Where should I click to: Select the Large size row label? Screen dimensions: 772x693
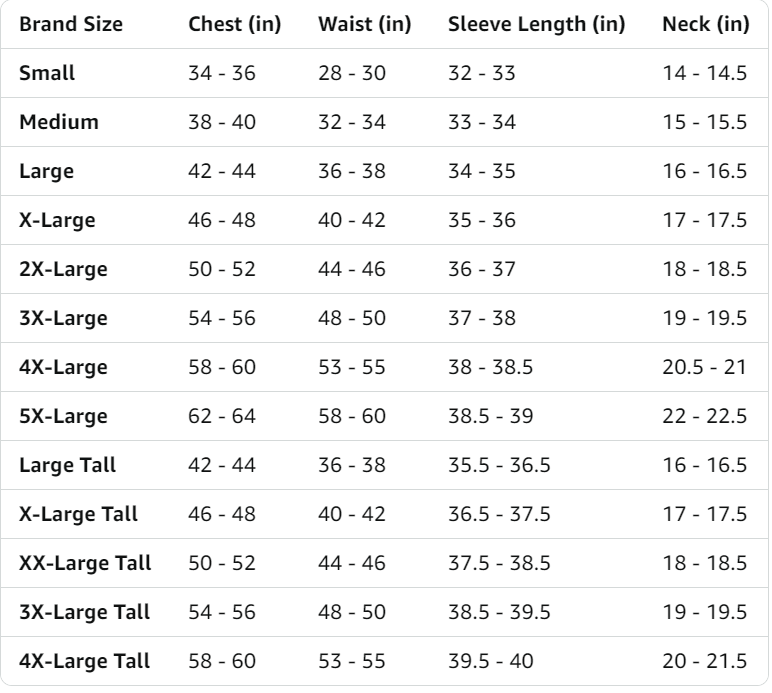point(46,172)
